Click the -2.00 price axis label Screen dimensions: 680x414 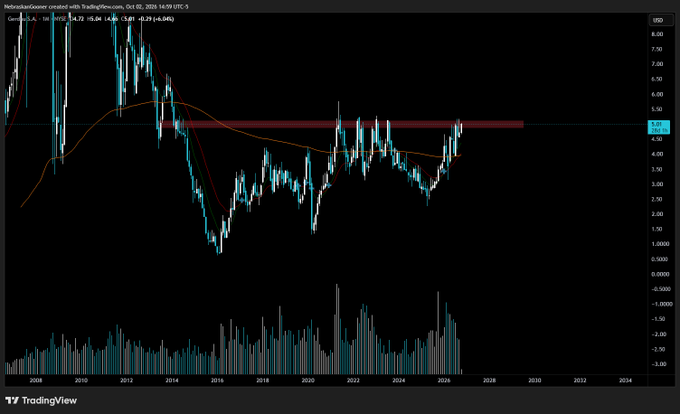coord(657,334)
